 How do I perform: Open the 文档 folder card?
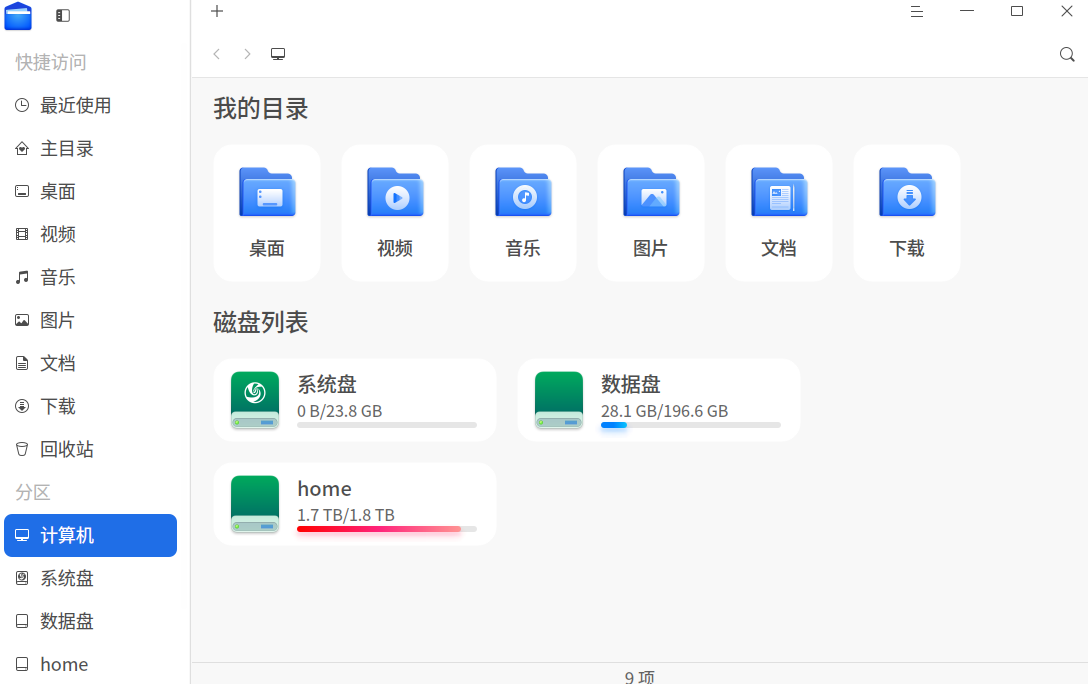[779, 213]
